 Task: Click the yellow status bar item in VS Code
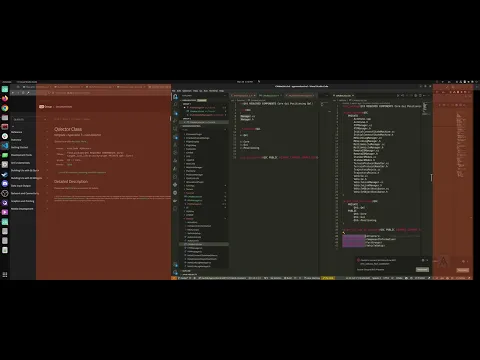click(x=328, y=278)
